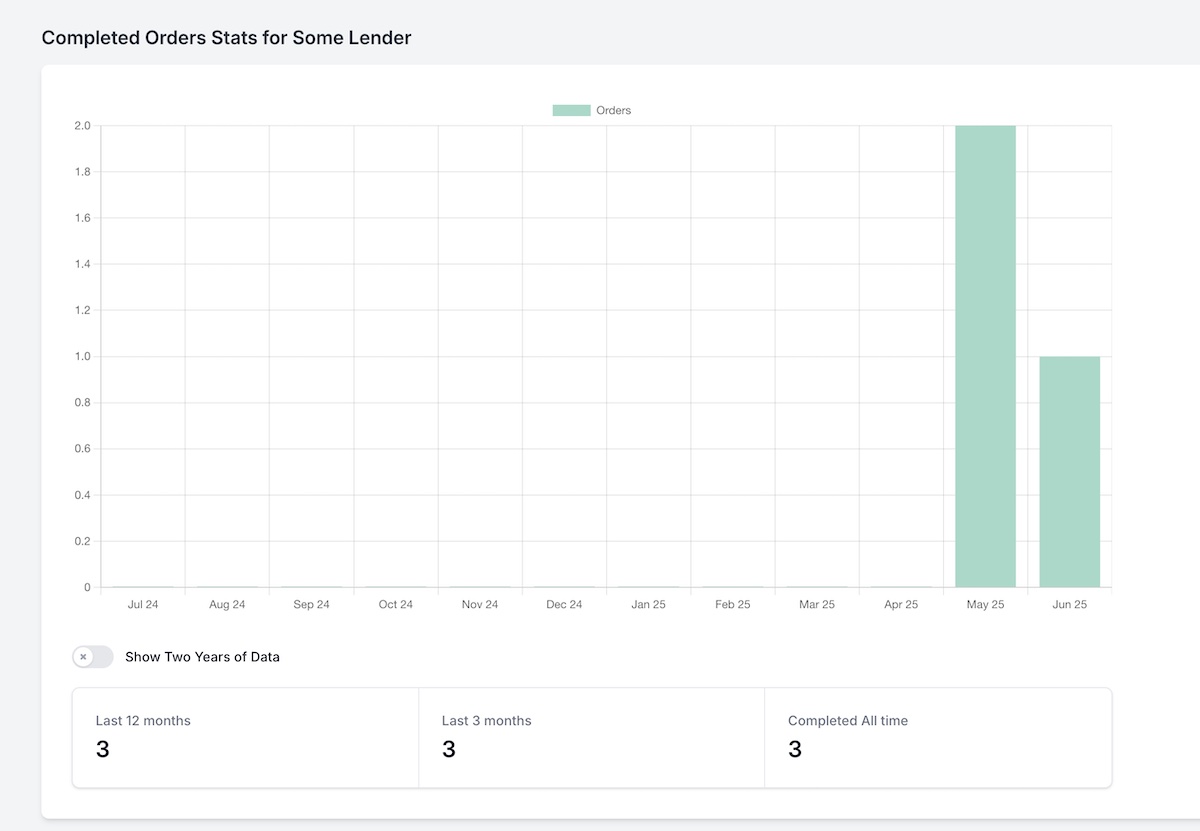Image resolution: width=1200 pixels, height=831 pixels.
Task: Click the May 25 axis label
Action: coord(985,605)
